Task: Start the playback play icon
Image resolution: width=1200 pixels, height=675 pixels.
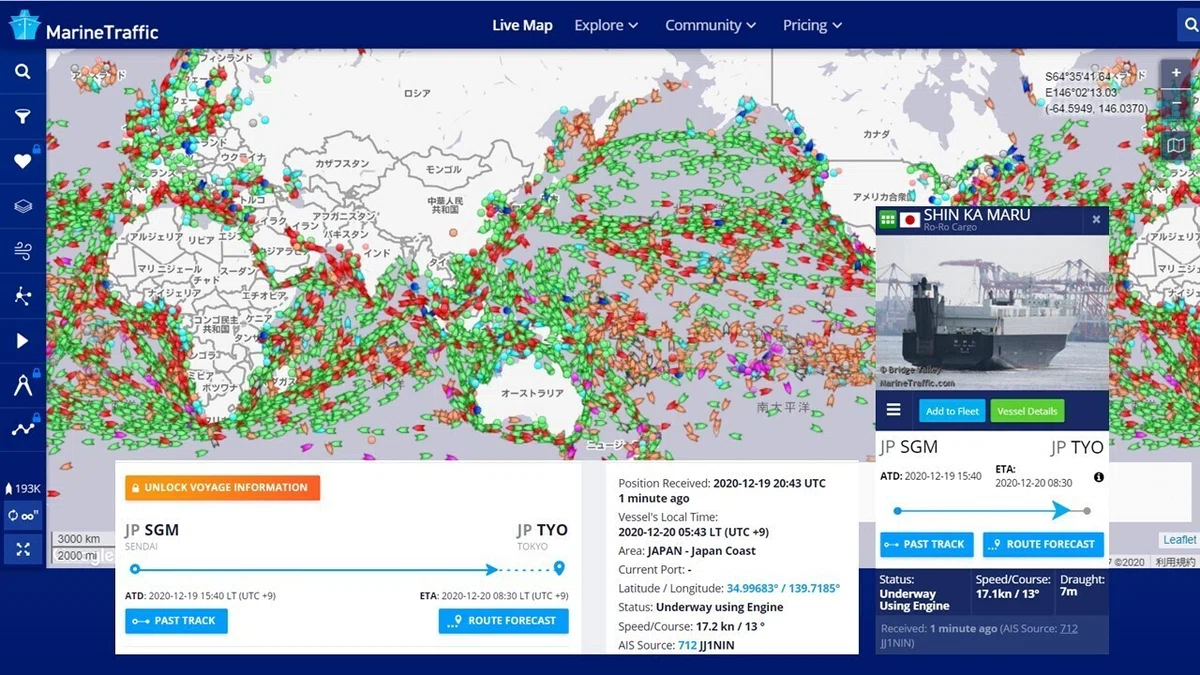Action: [x=22, y=341]
